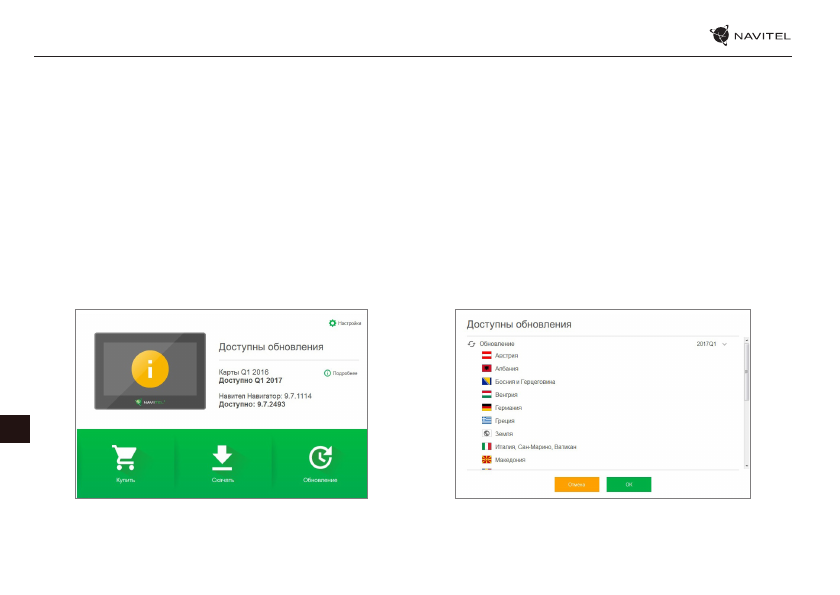
Task: Click the globe icon next to Земля
Action: pos(487,434)
